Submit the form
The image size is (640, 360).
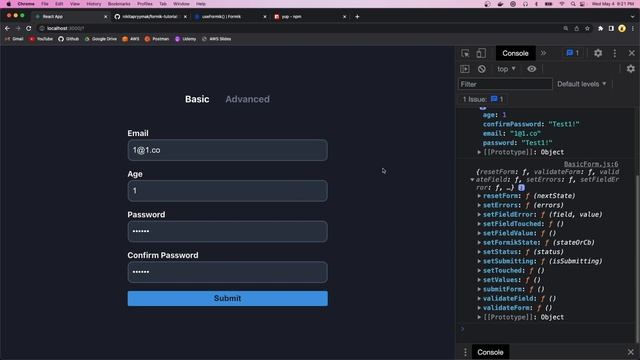click(x=227, y=298)
